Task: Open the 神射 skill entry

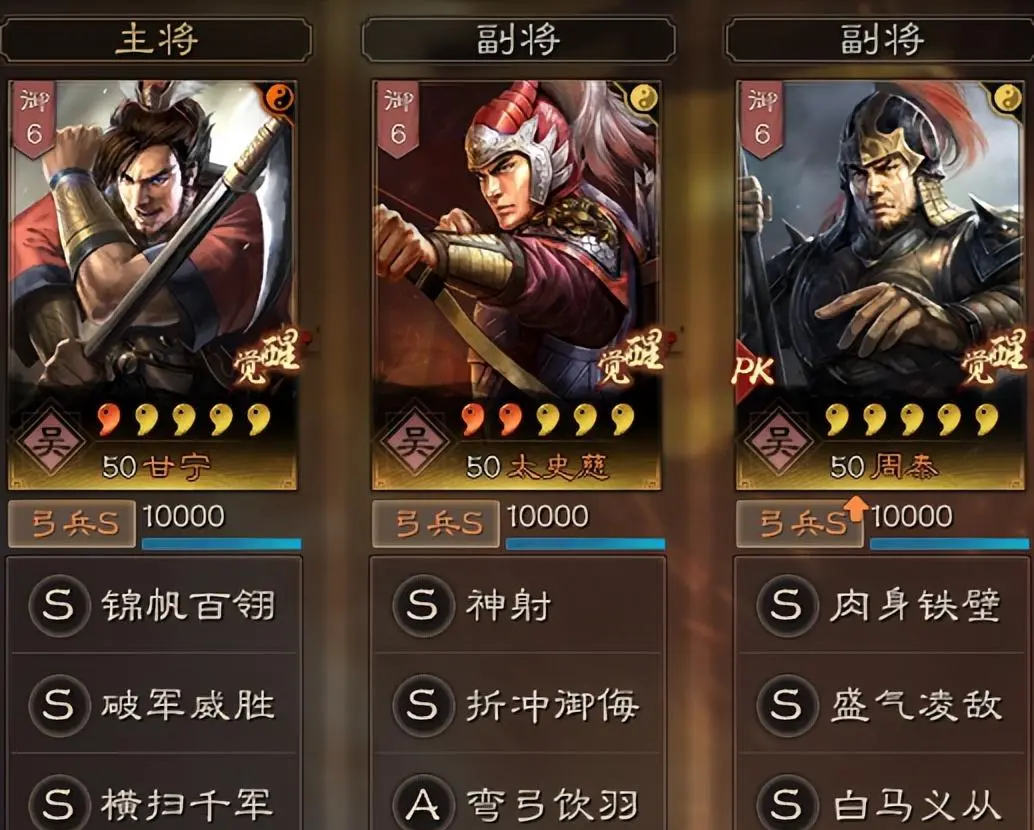Action: tap(518, 605)
